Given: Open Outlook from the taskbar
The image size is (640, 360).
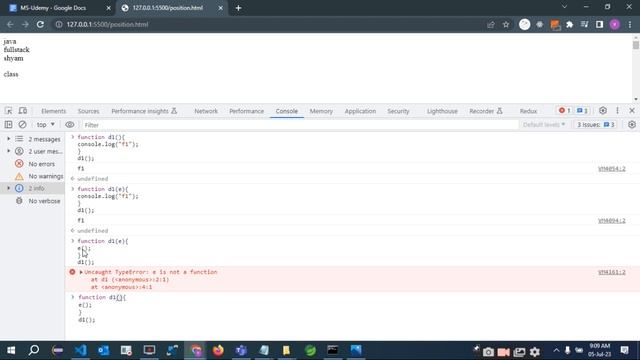Looking at the screenshot, I should pos(103,350).
